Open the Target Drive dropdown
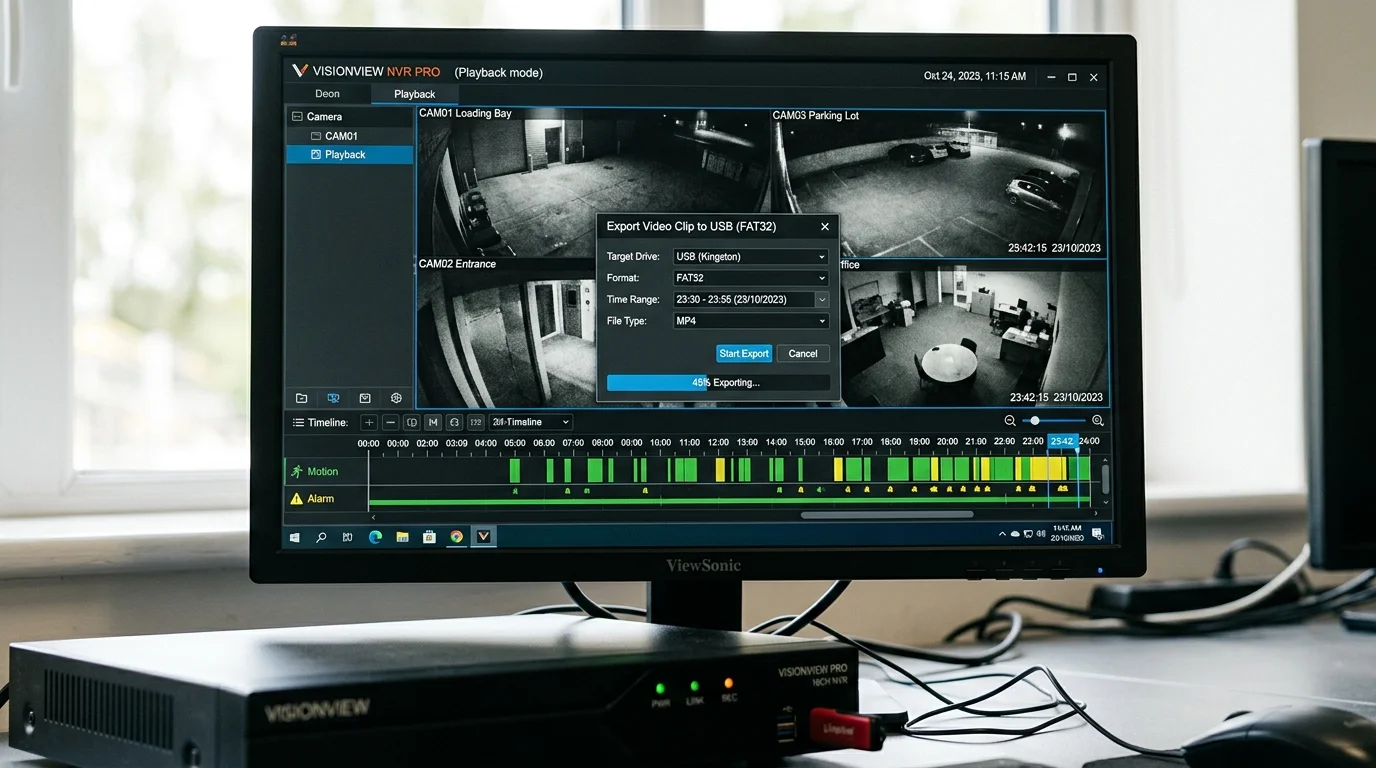 click(x=751, y=257)
